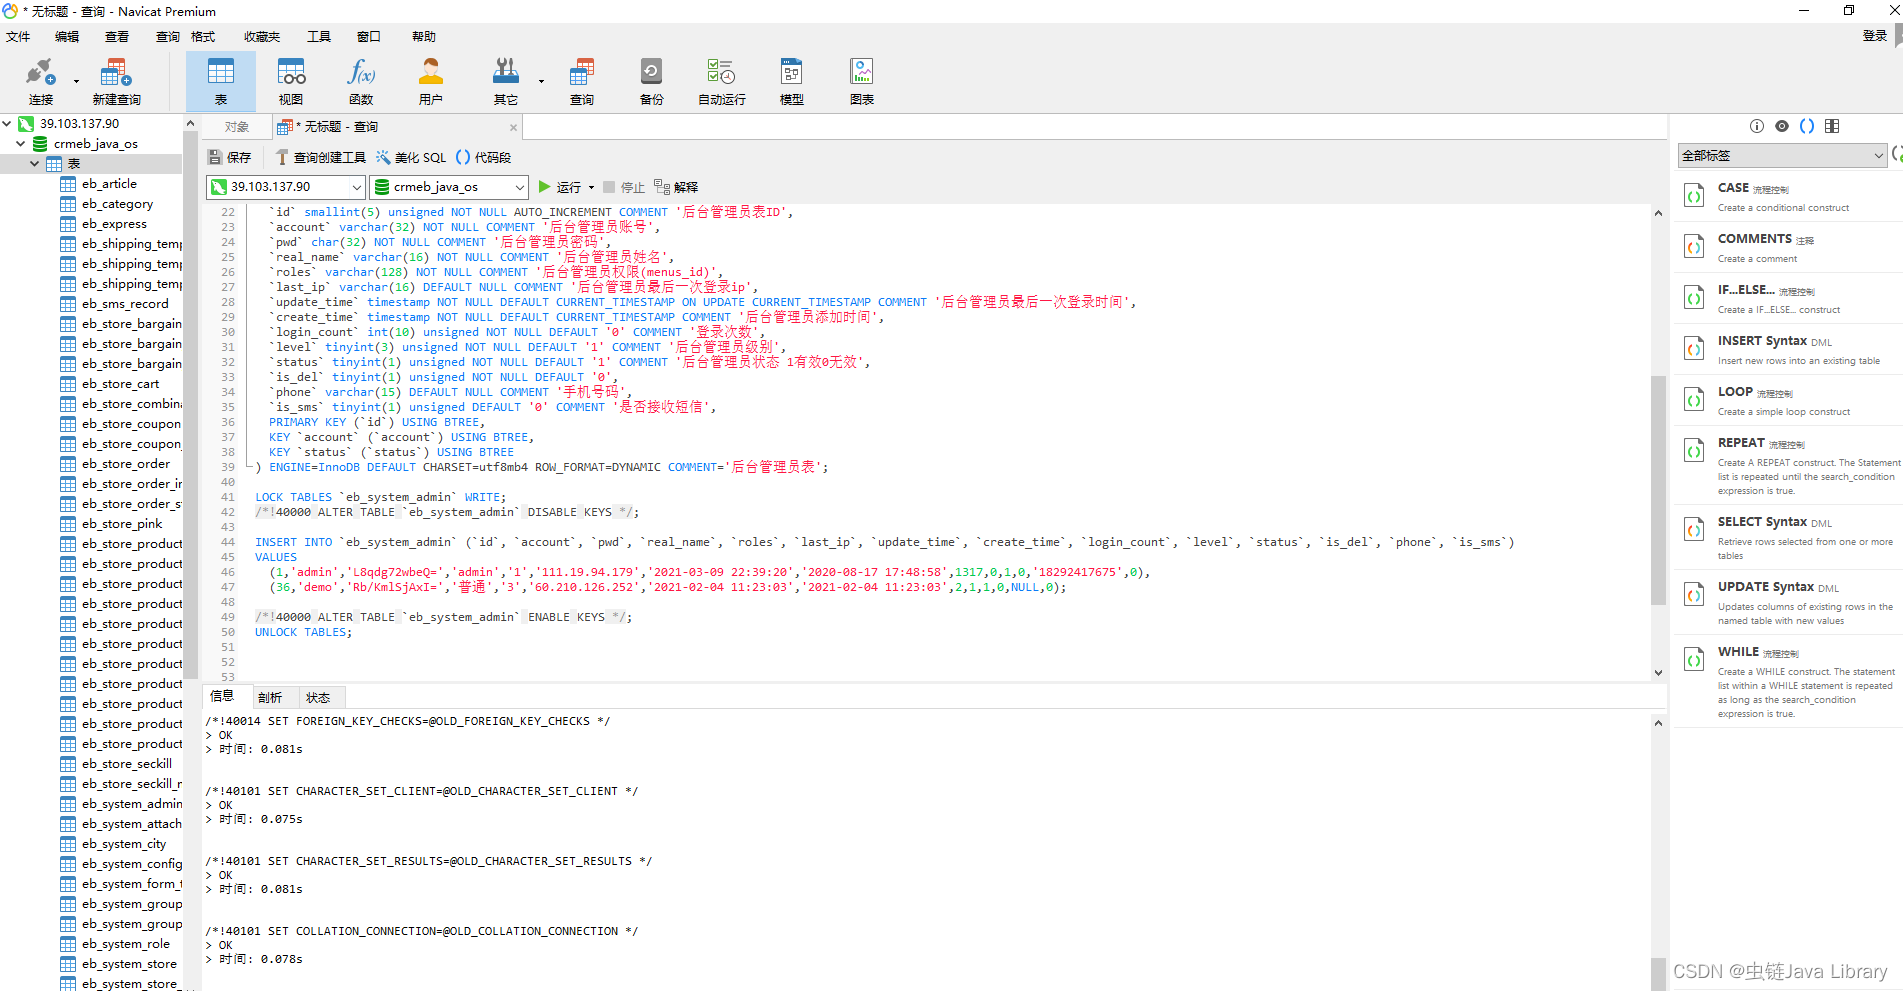
Task: Beautify SQL with 美化 SQL
Action: pyautogui.click(x=411, y=157)
